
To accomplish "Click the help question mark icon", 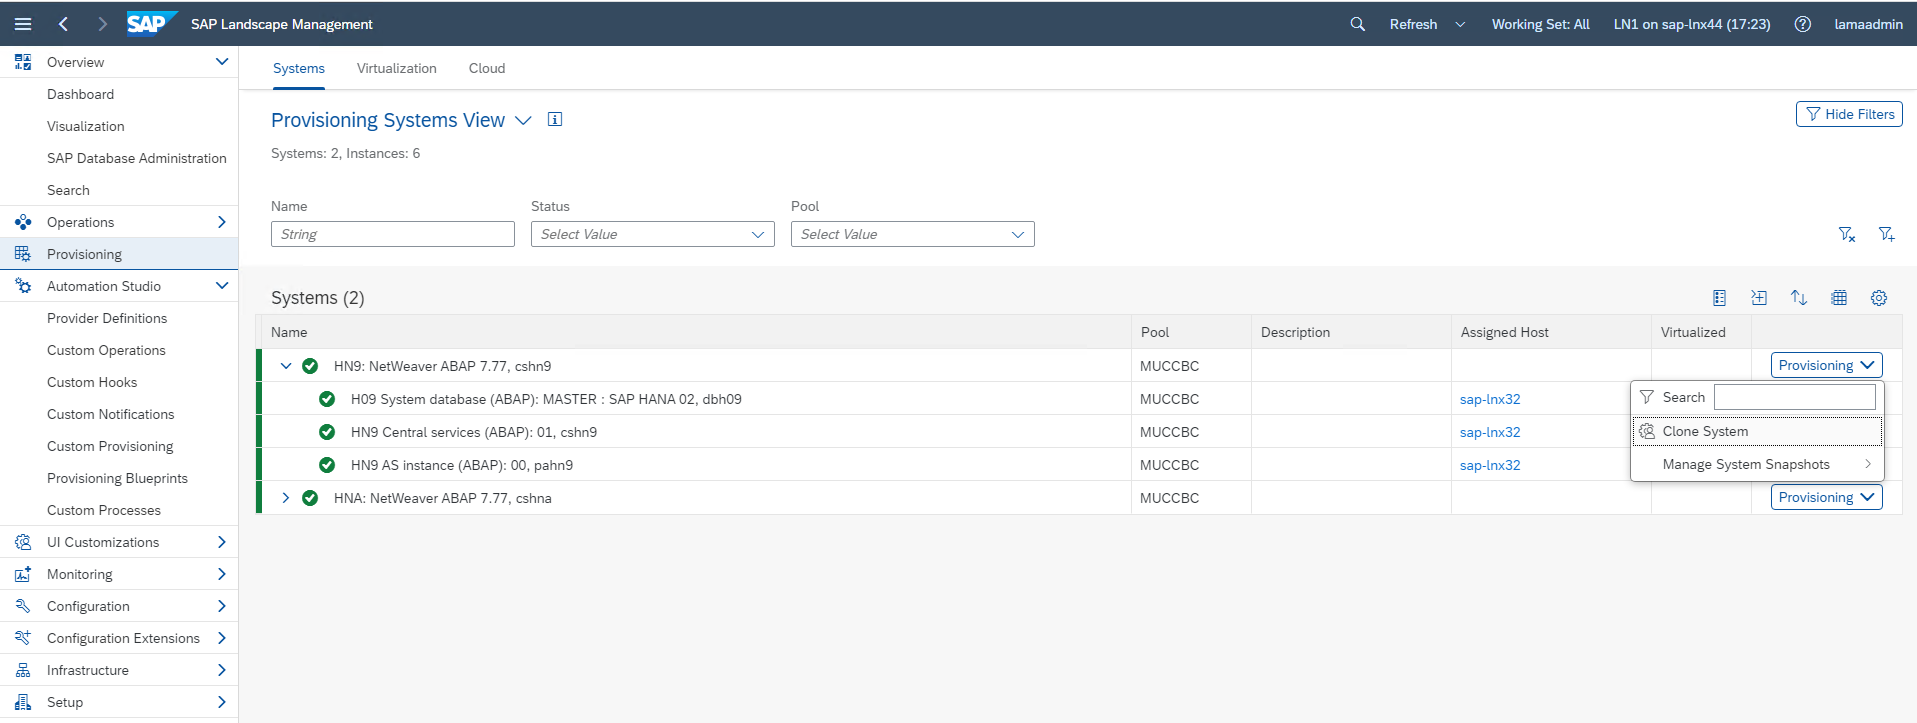I will click(1802, 24).
